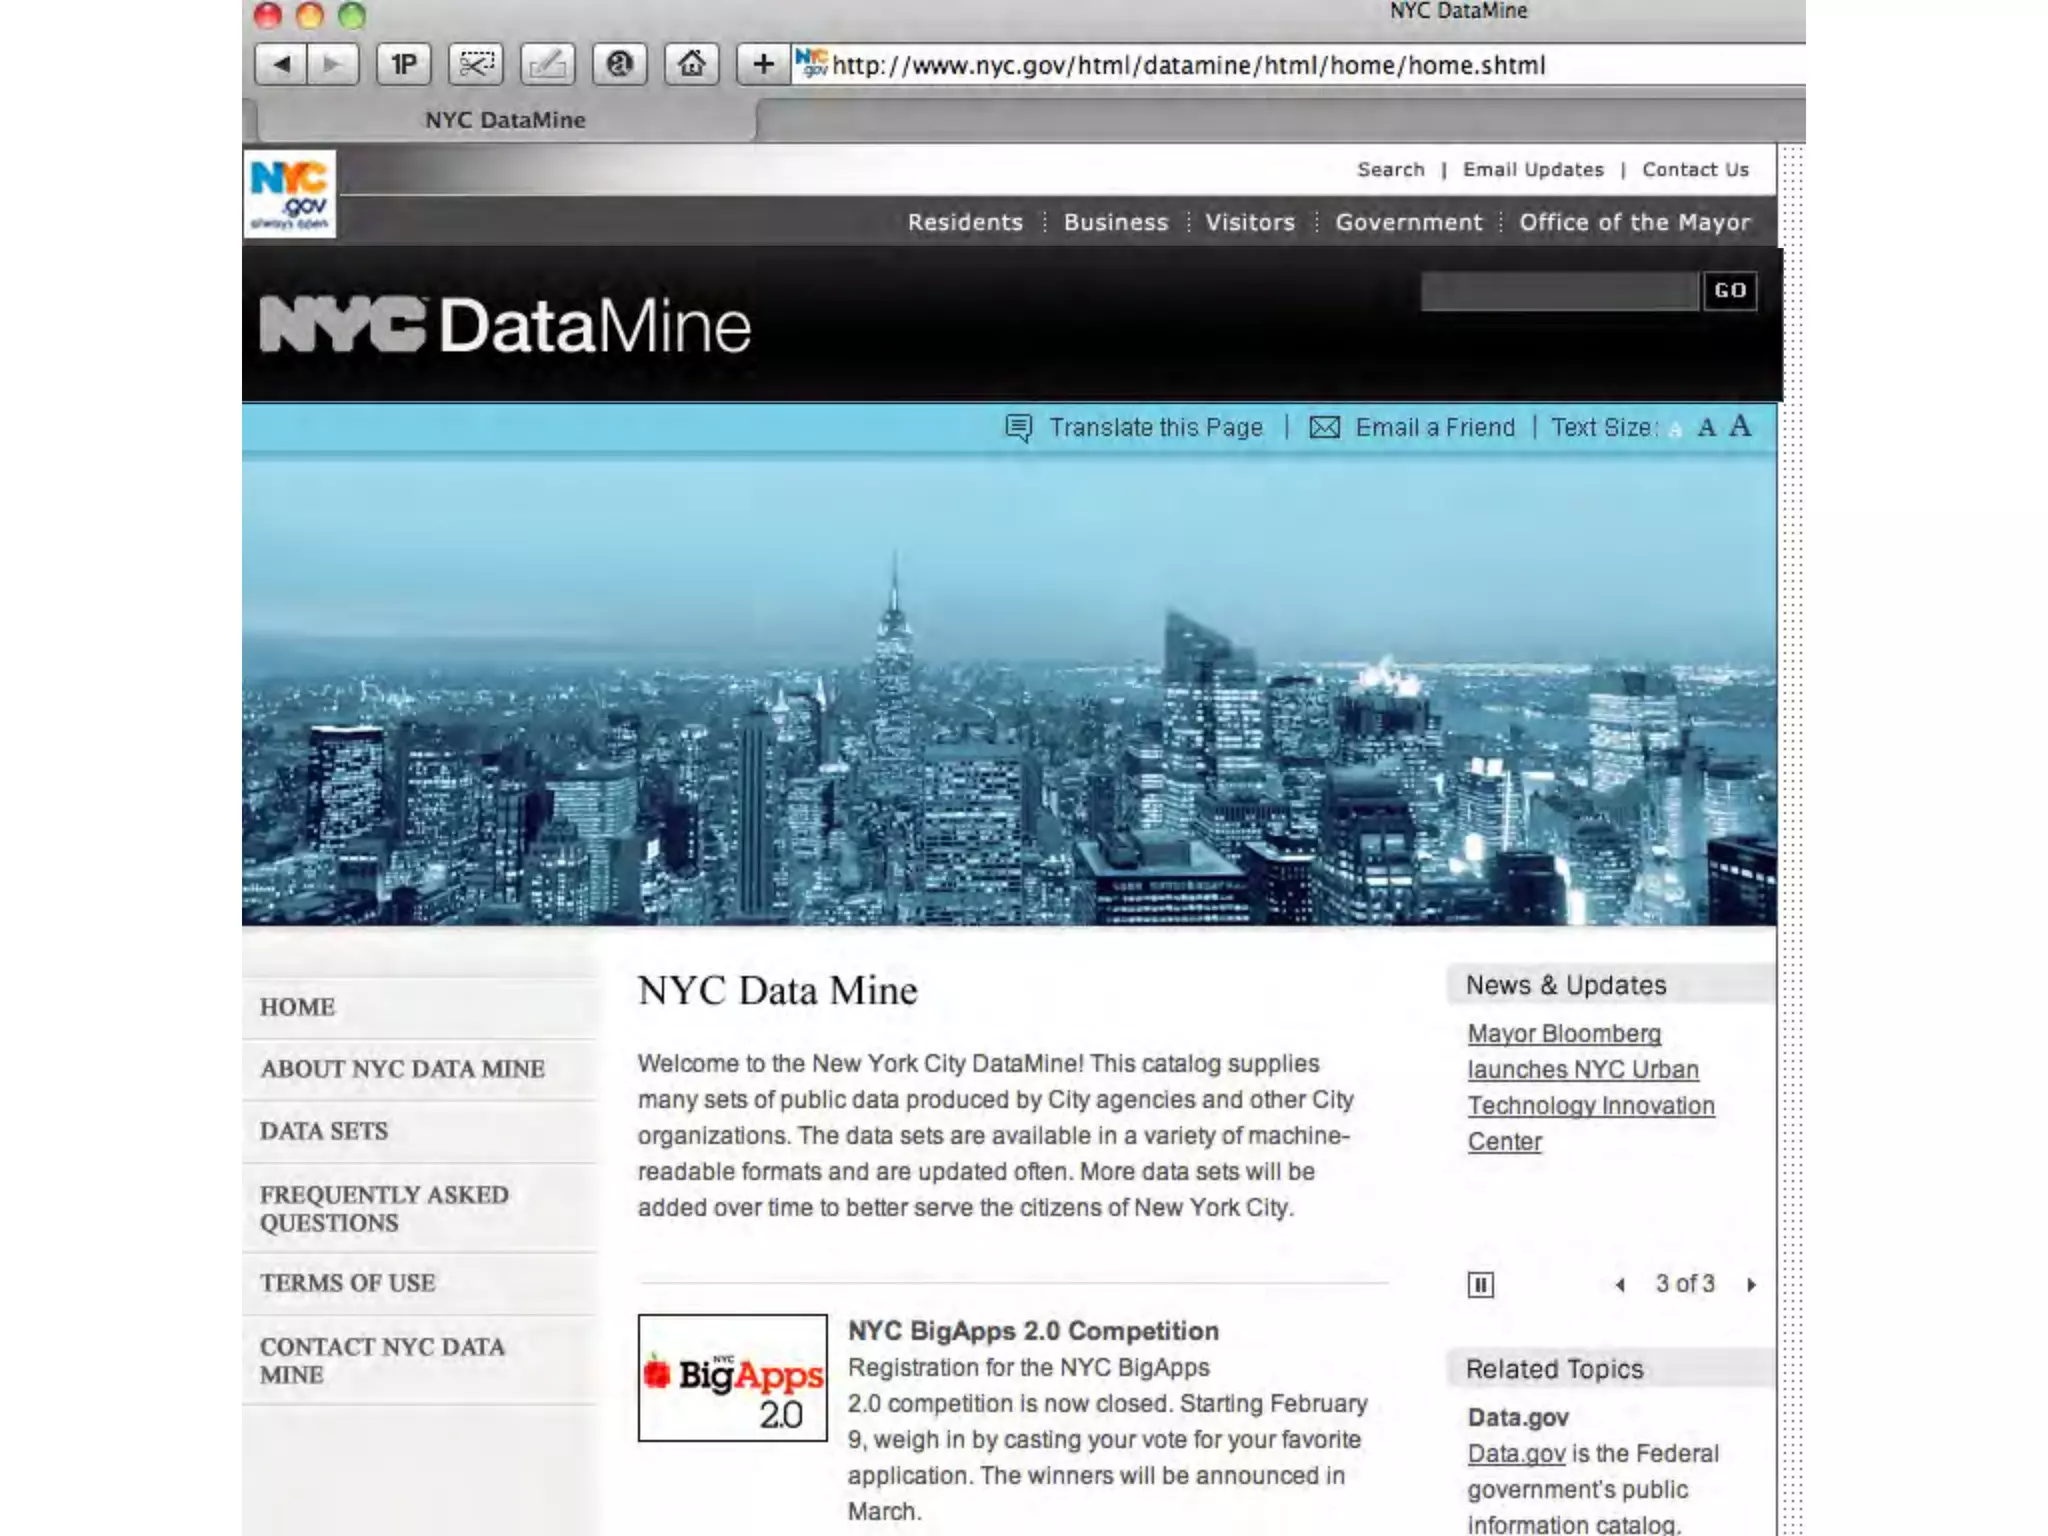Go to previous news item arrow
2048x1536 pixels.
[1620, 1284]
